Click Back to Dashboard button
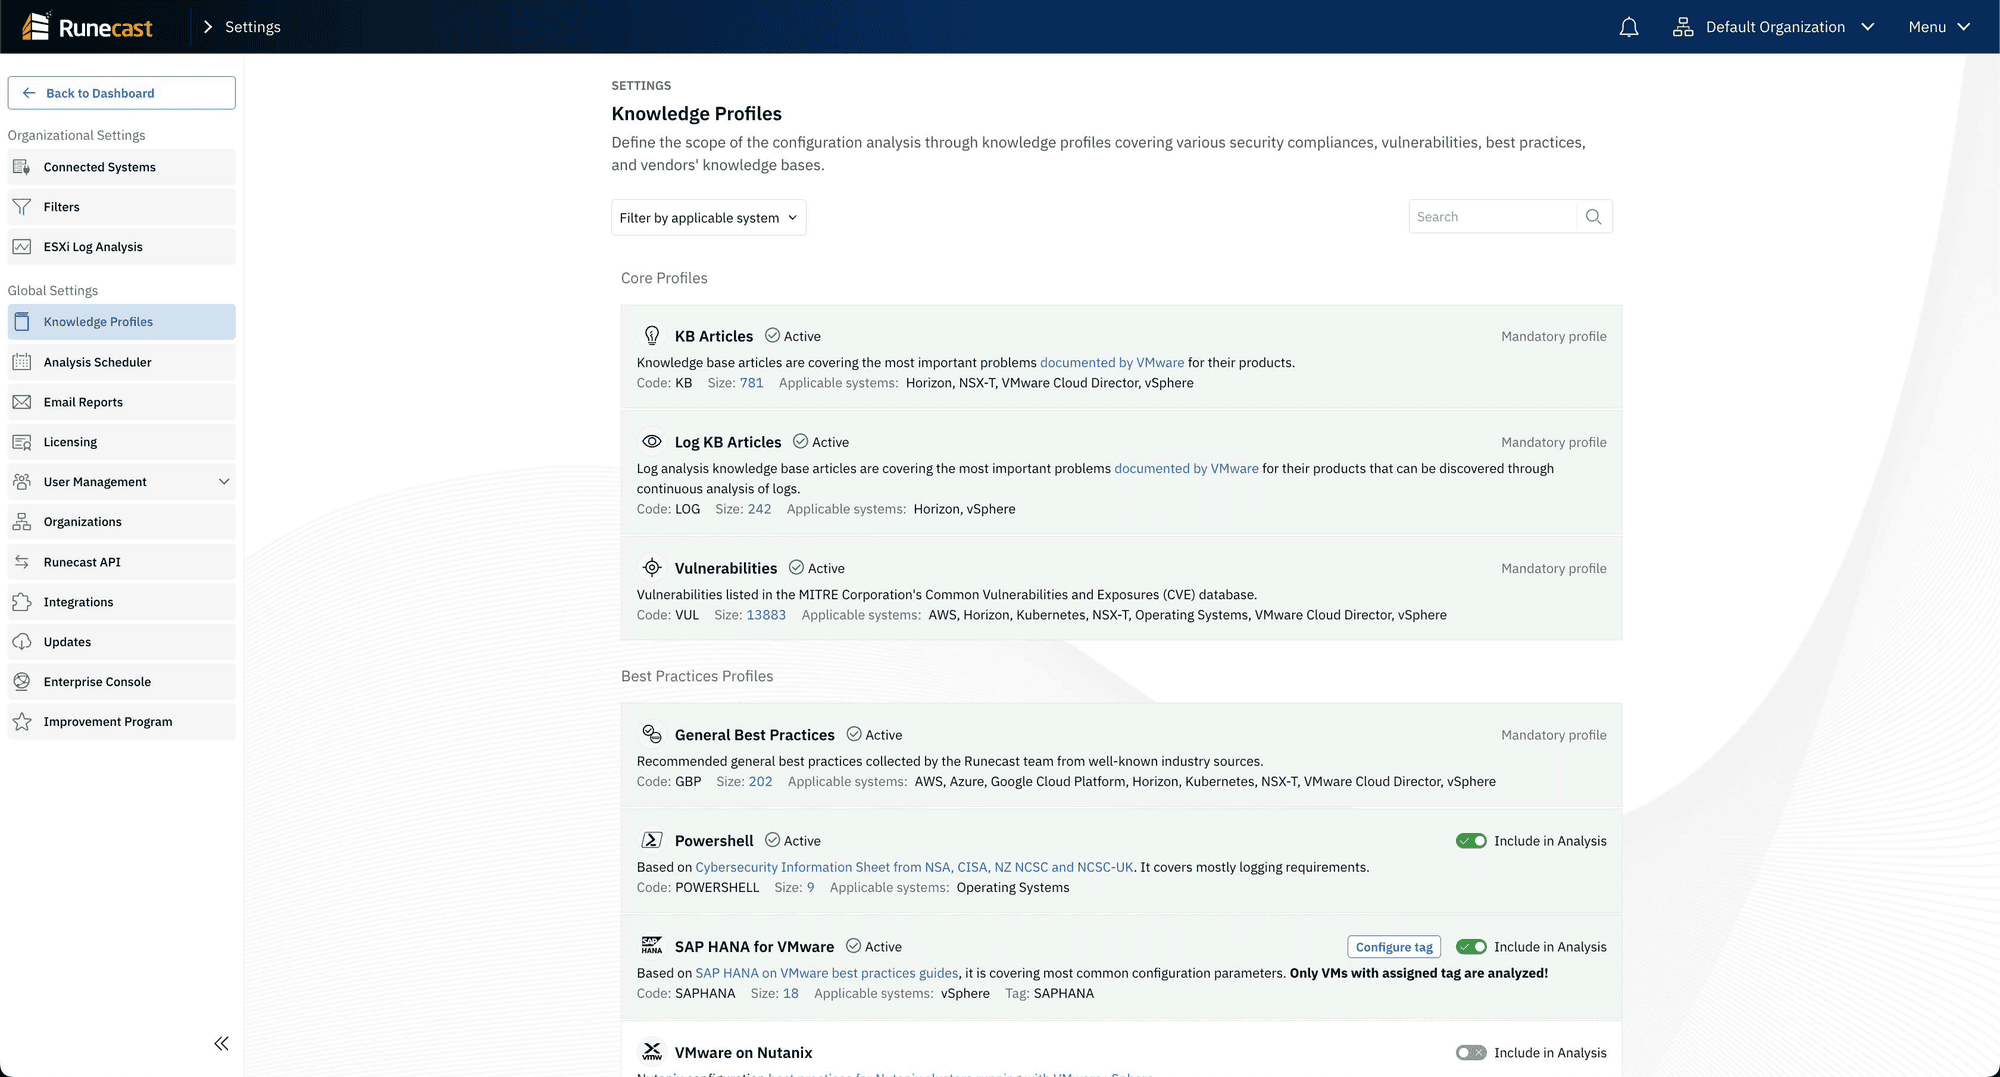The height and width of the screenshot is (1077, 2000). pos(122,93)
